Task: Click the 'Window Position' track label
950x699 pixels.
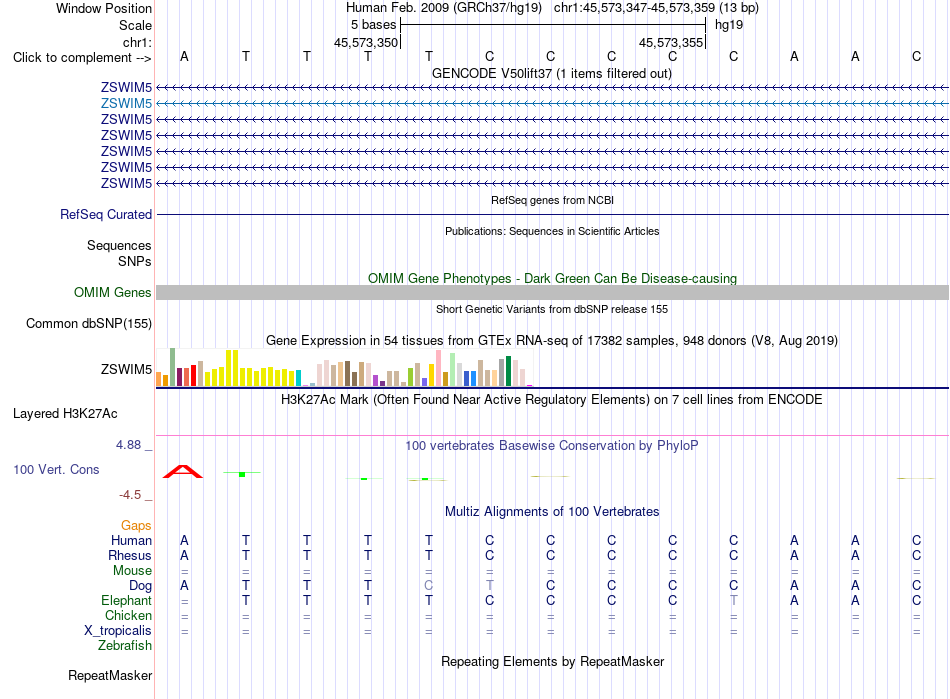Action: [x=104, y=8]
